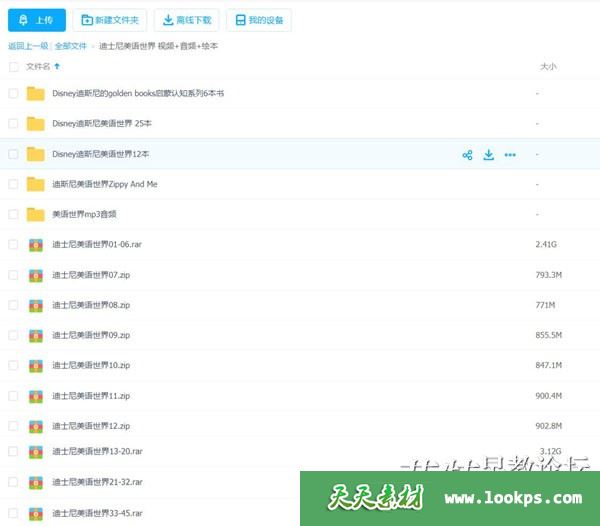600x526 pixels.
Task: Check the 美语世界12本 folder checkbox
Action: pos(13,154)
